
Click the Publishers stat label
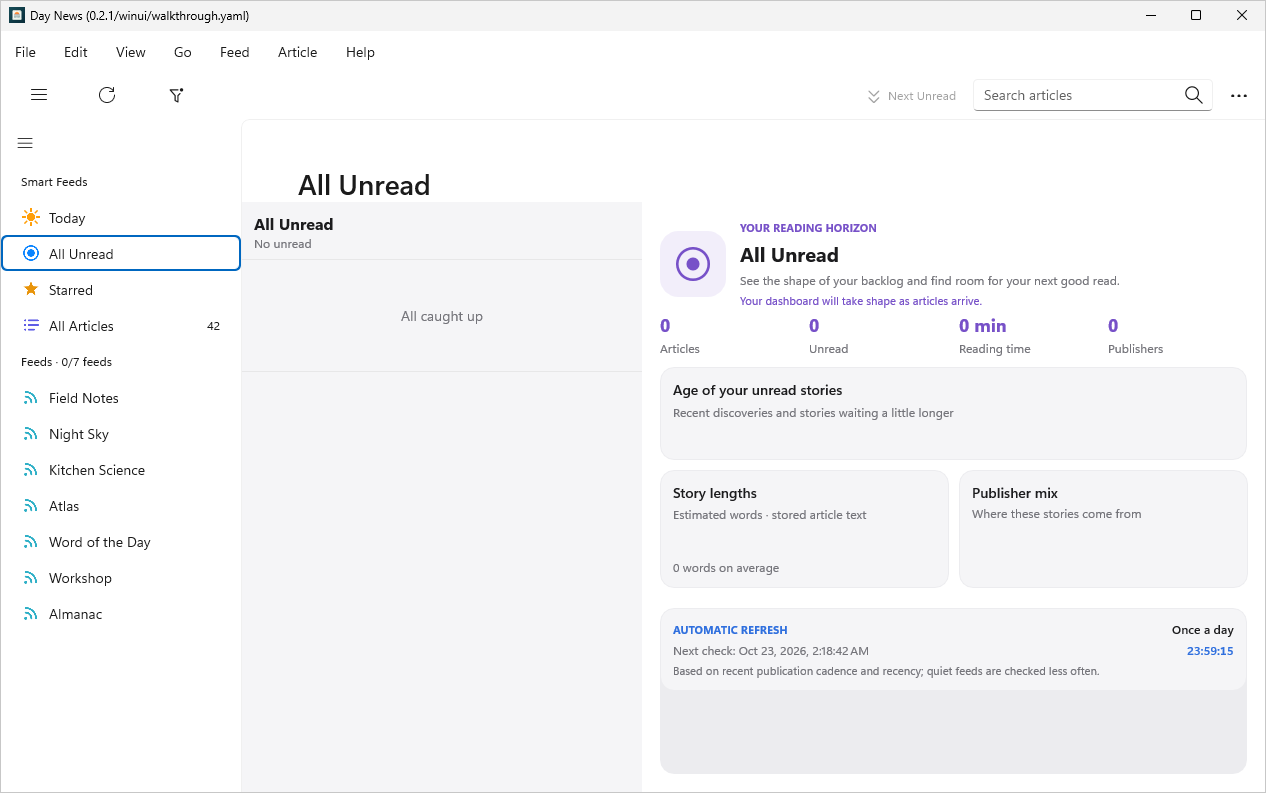coord(1135,349)
